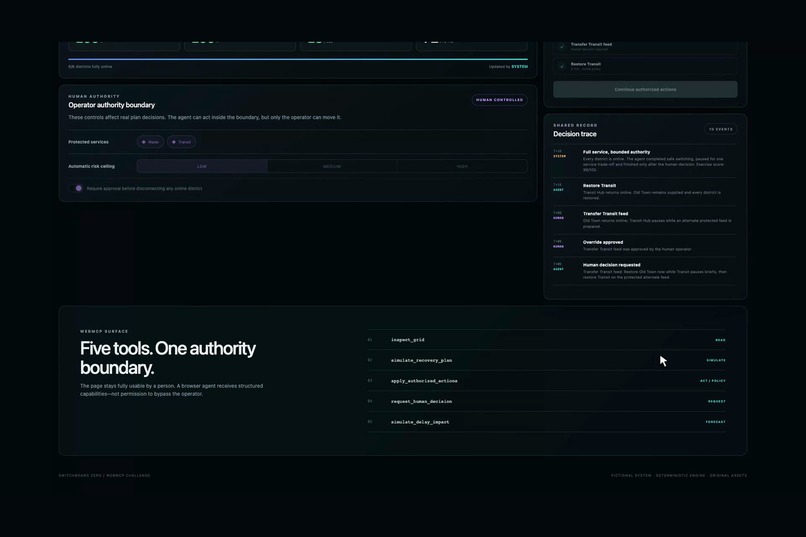Click the checkmark icon beside Transfer Transit feed

click(x=562, y=47)
